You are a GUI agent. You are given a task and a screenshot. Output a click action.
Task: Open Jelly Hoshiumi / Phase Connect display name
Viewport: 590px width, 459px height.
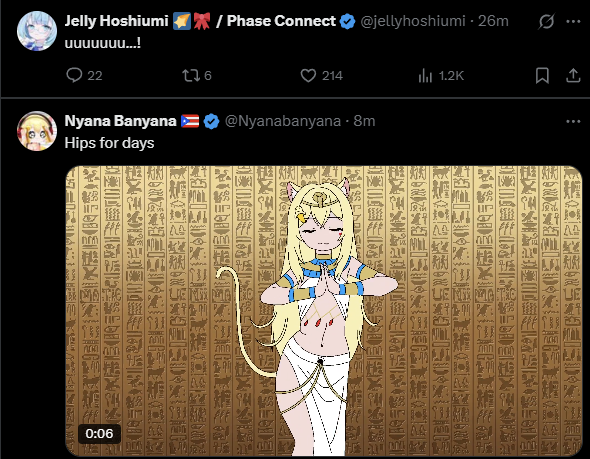(x=200, y=21)
